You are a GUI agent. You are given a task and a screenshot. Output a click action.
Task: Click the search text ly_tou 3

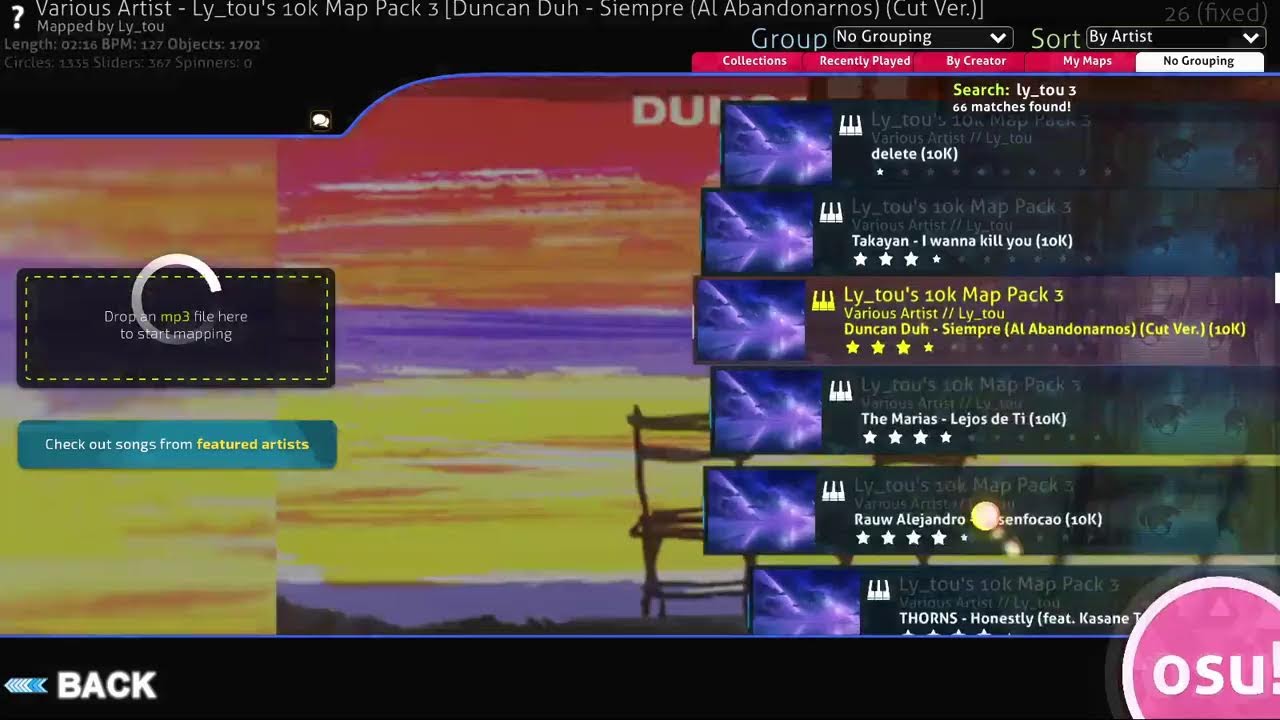pos(1046,90)
